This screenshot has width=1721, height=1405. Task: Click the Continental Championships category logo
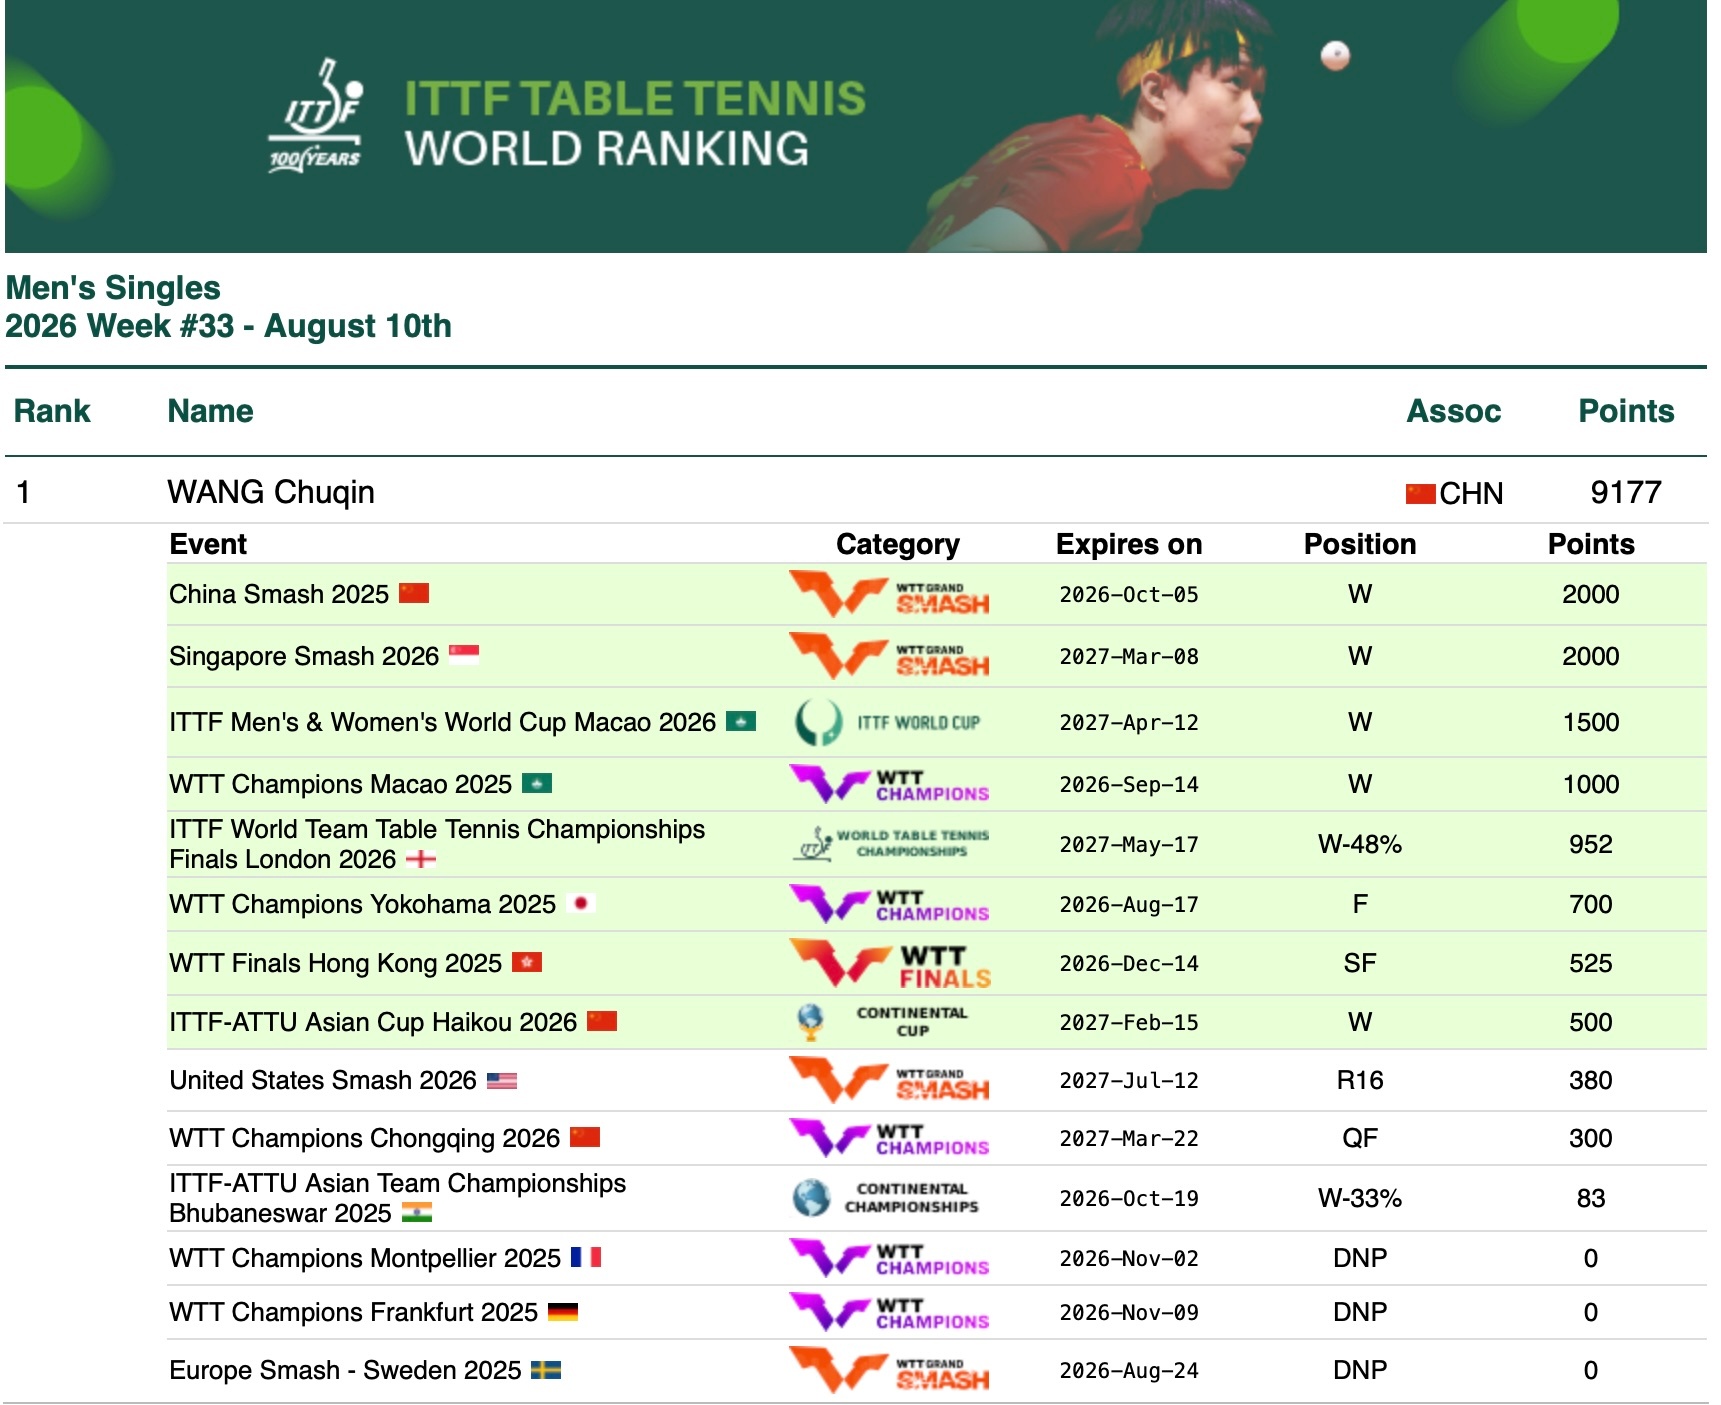click(886, 1198)
